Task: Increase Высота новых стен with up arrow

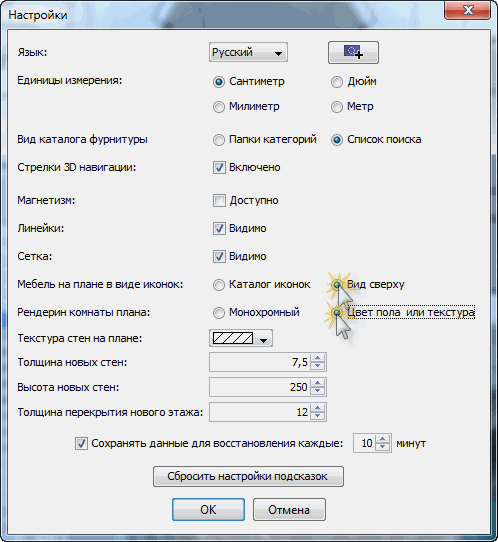Action: click(318, 383)
